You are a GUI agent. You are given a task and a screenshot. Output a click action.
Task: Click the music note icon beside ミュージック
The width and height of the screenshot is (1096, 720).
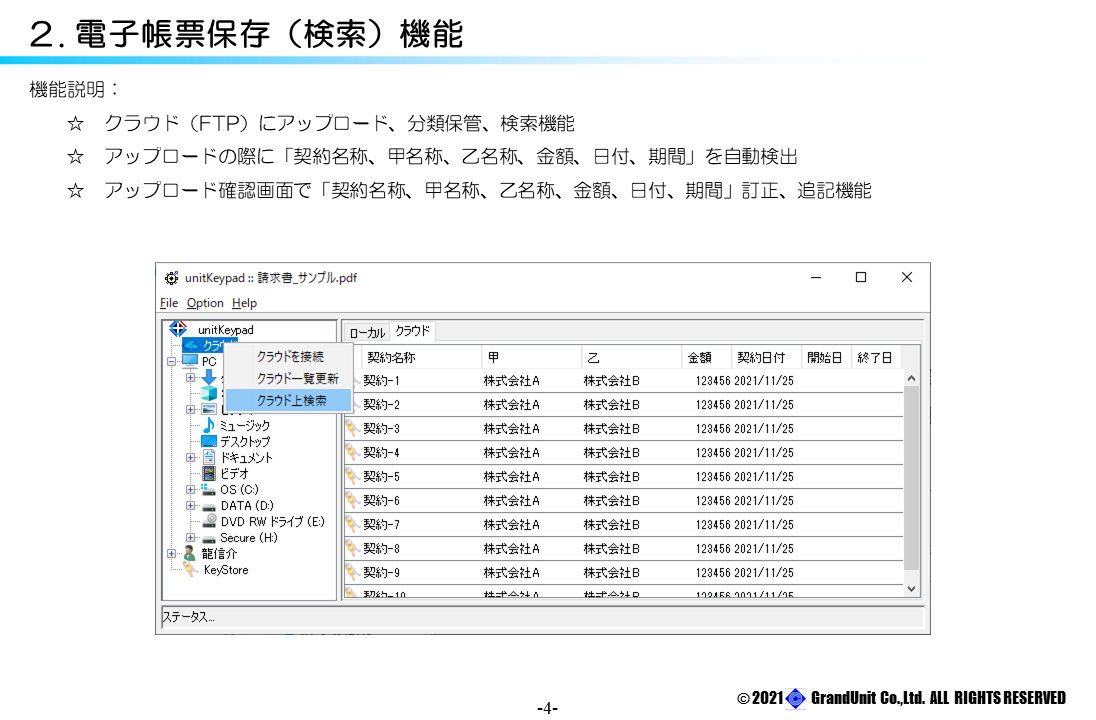[x=208, y=425]
